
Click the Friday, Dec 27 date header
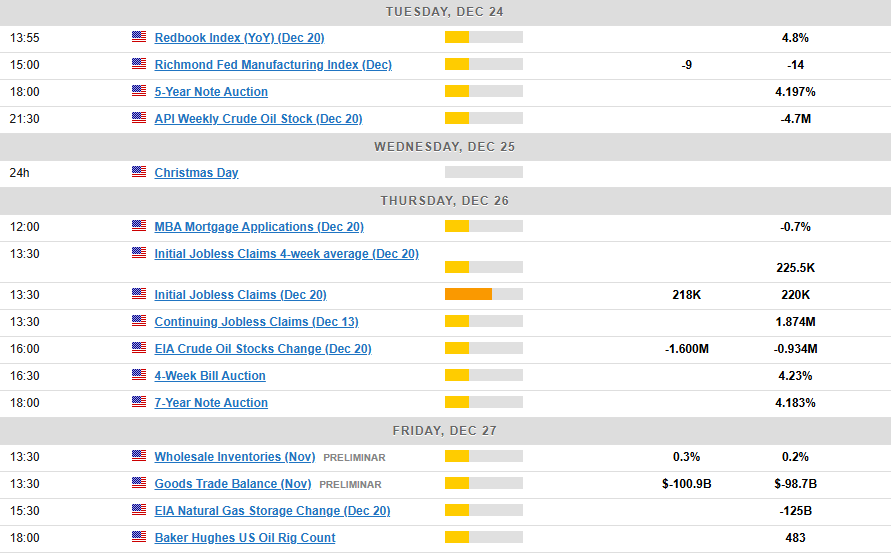tap(445, 430)
